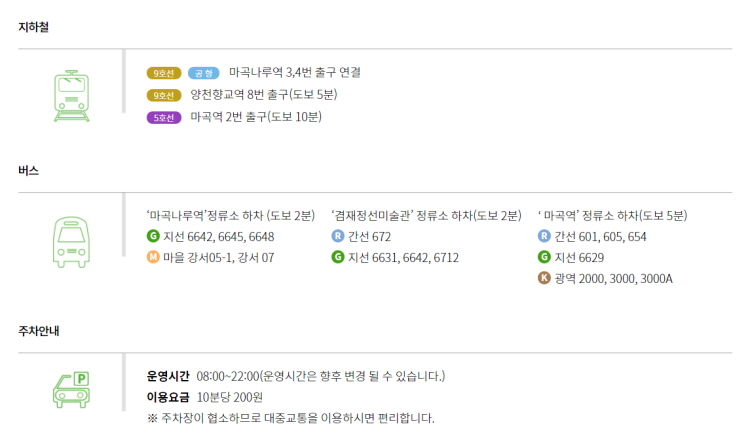Image resolution: width=750 pixels, height=437 pixels.
Task: Click the R icon beside 간선 601, 605, 654
Action: (544, 237)
